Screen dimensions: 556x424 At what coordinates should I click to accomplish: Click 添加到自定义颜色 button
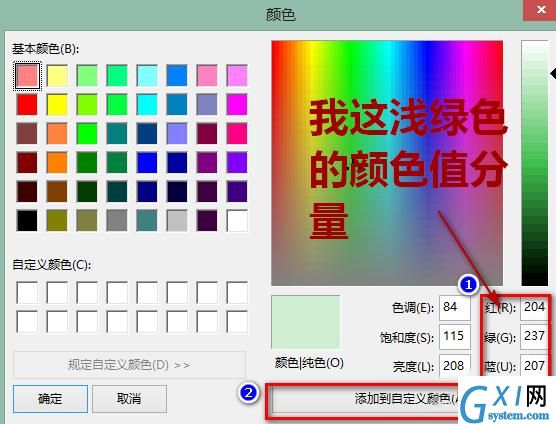click(x=365, y=399)
